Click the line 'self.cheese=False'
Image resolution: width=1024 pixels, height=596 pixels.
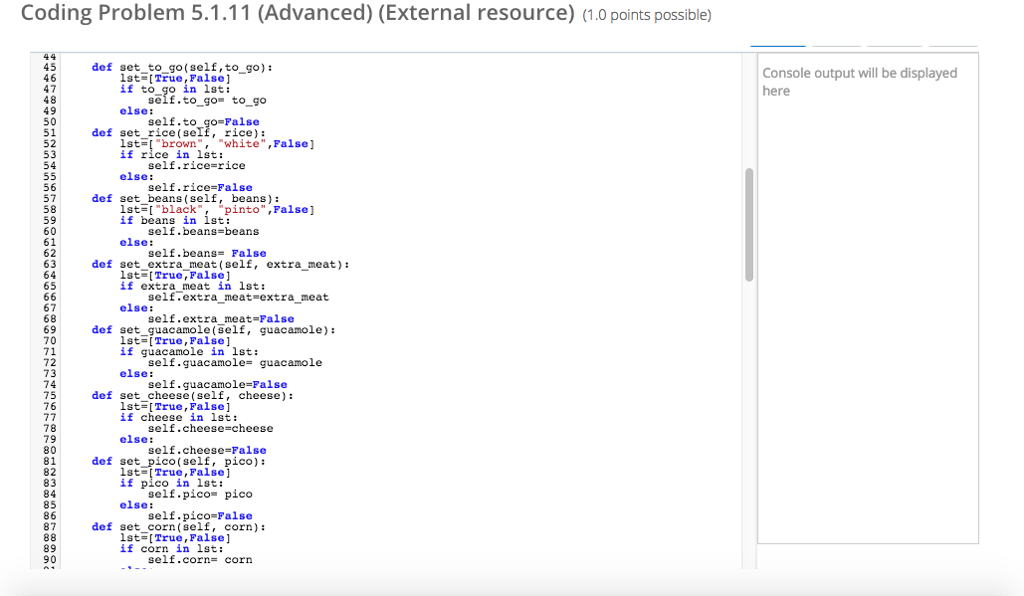[x=207, y=450]
